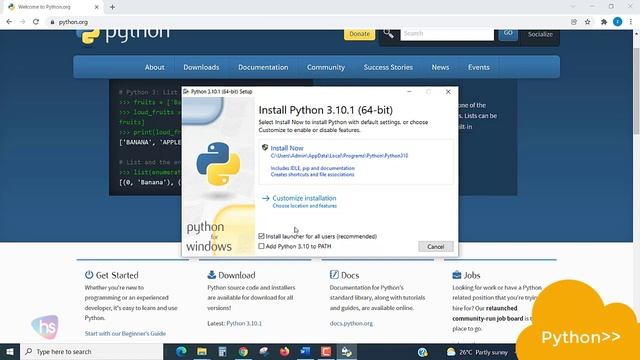Click the relaunched community-run job board link
This screenshot has height=360, width=640.
487,313
